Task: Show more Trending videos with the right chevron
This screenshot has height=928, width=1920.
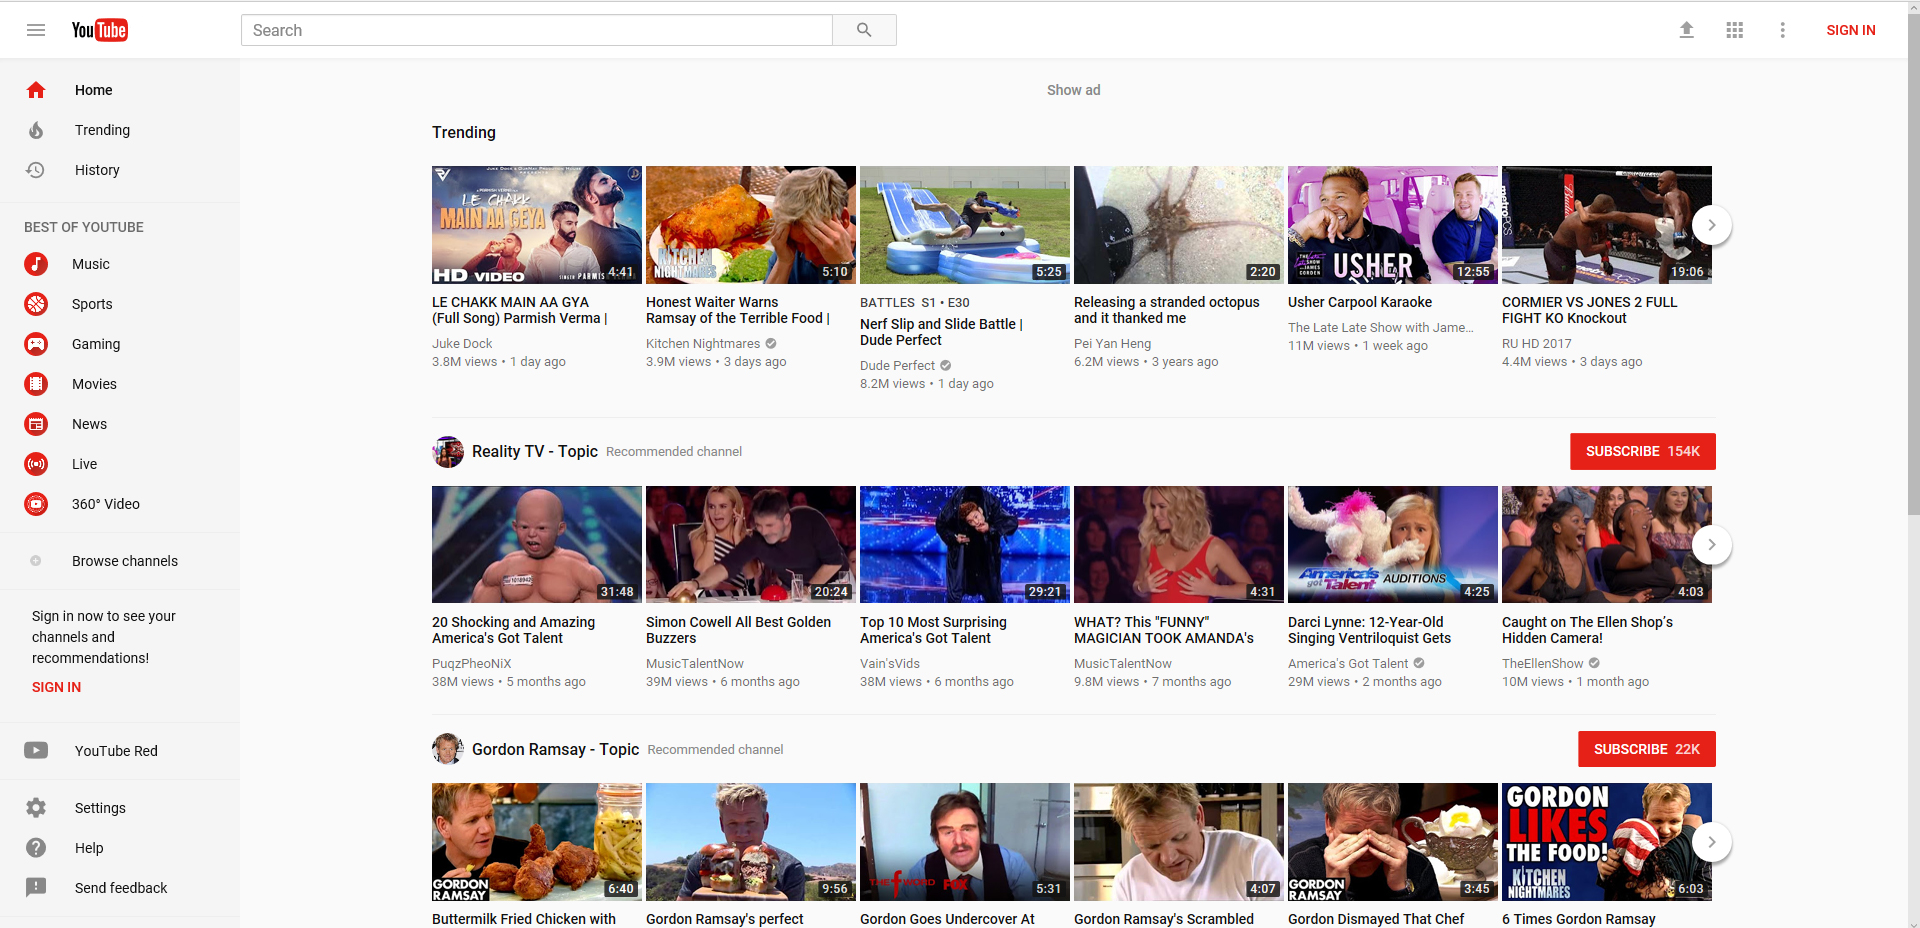Action: (1712, 225)
